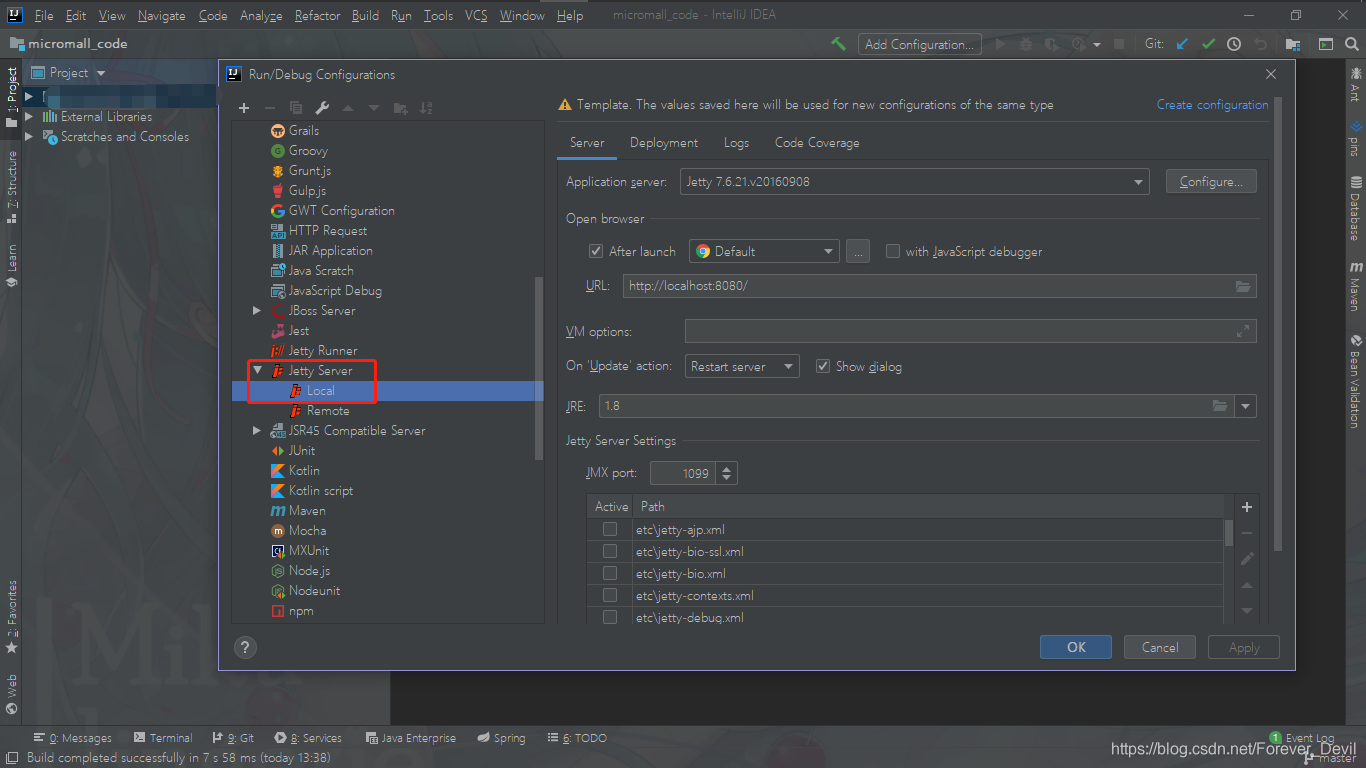Click the copy configuration icon
1366x768 pixels.
pyautogui.click(x=296, y=108)
